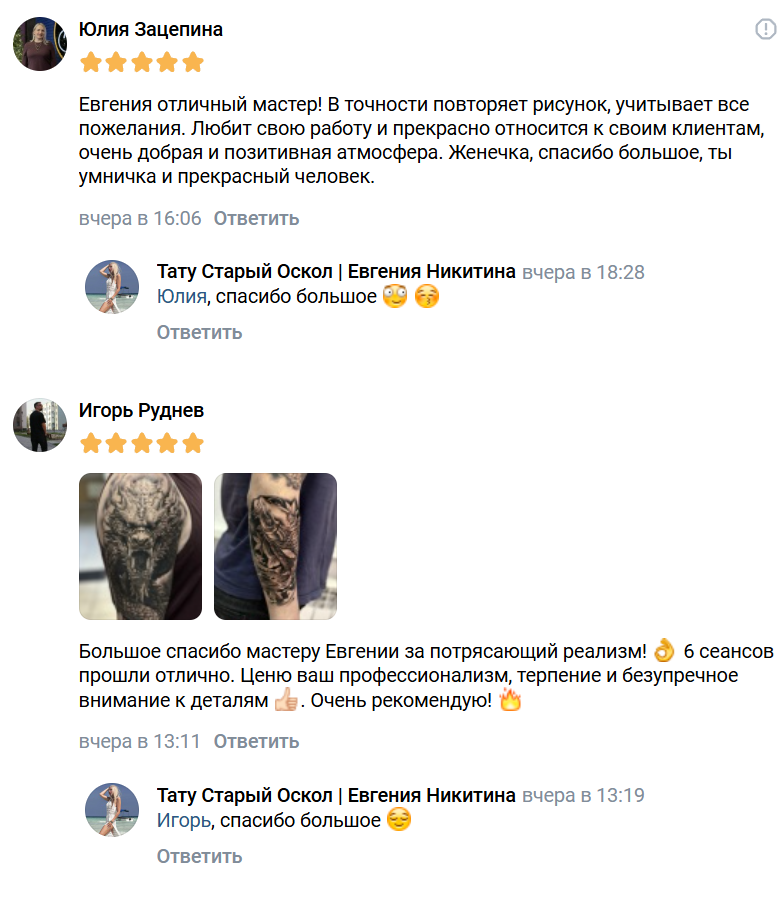Open the dragon shoulder tattoo photo
This screenshot has height=915, width=784.
(x=141, y=546)
